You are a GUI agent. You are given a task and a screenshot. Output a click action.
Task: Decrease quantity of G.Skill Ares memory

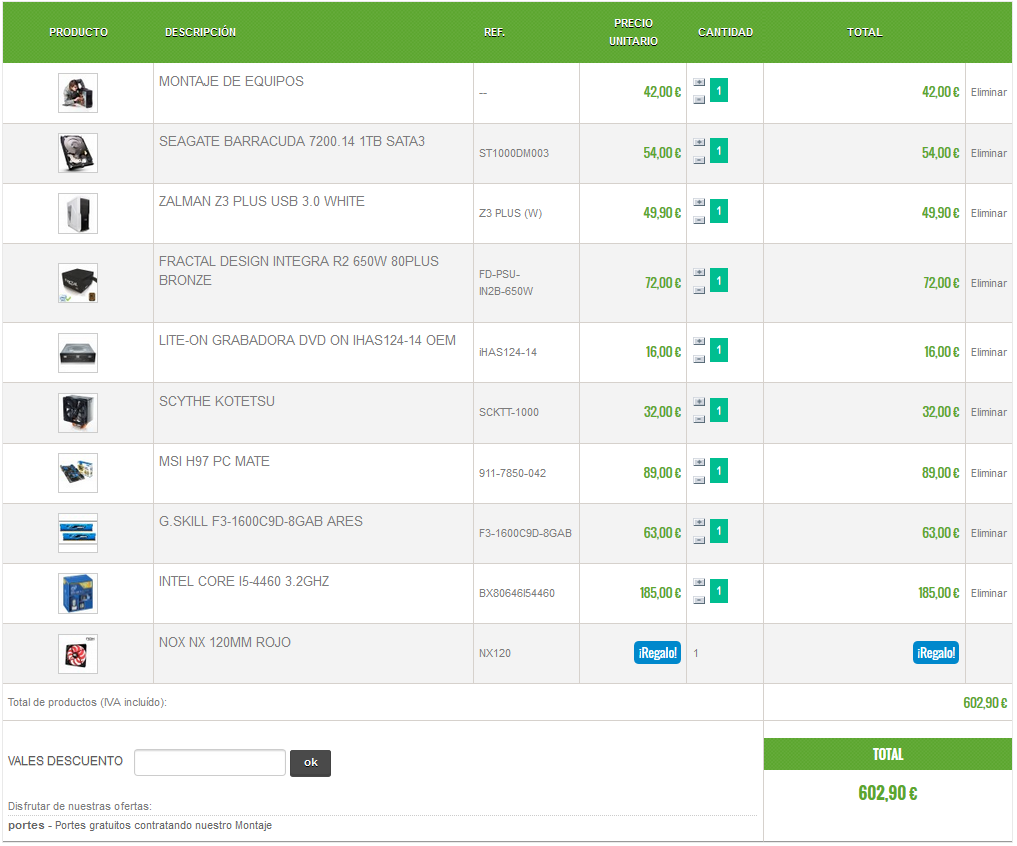[x=699, y=540]
